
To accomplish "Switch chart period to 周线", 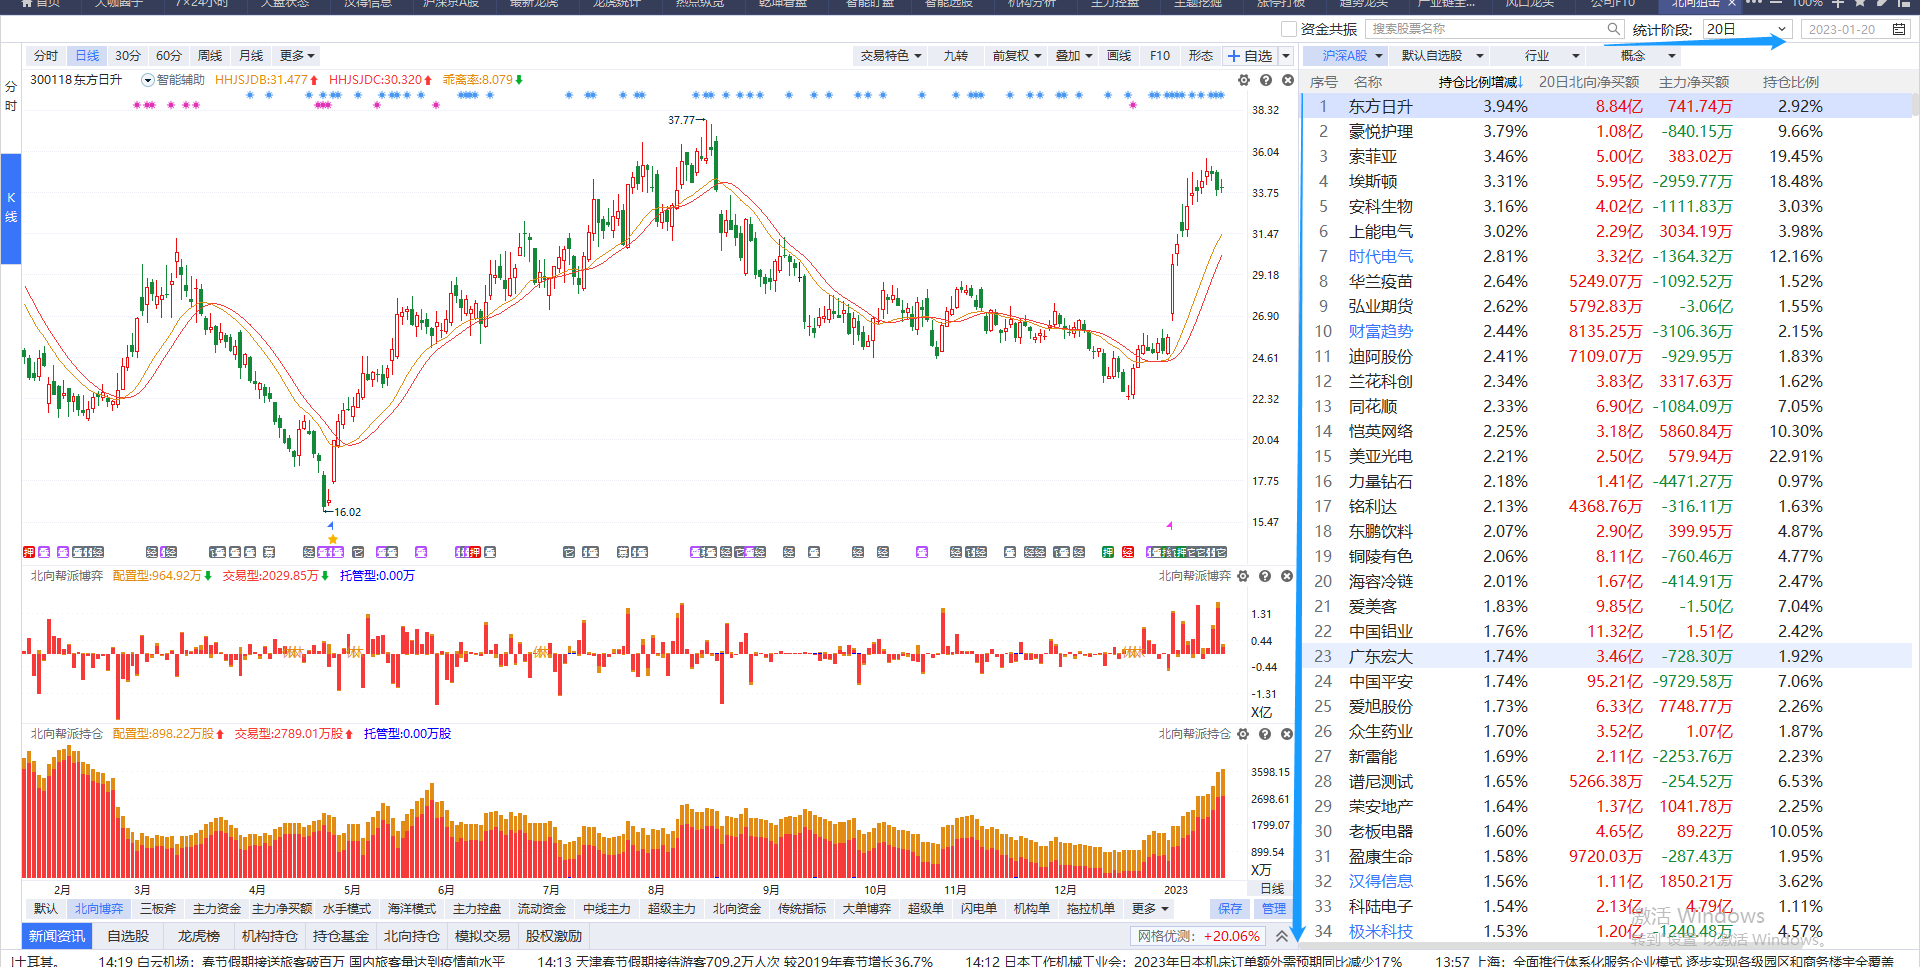I will 210,56.
